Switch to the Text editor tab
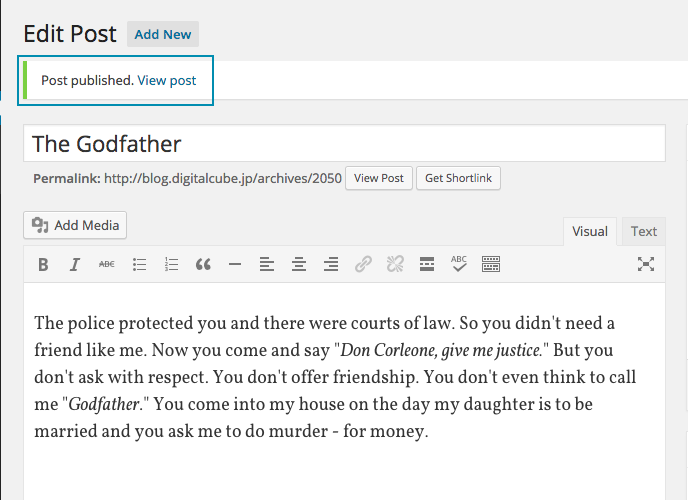The height and width of the screenshot is (500, 688). 644,231
